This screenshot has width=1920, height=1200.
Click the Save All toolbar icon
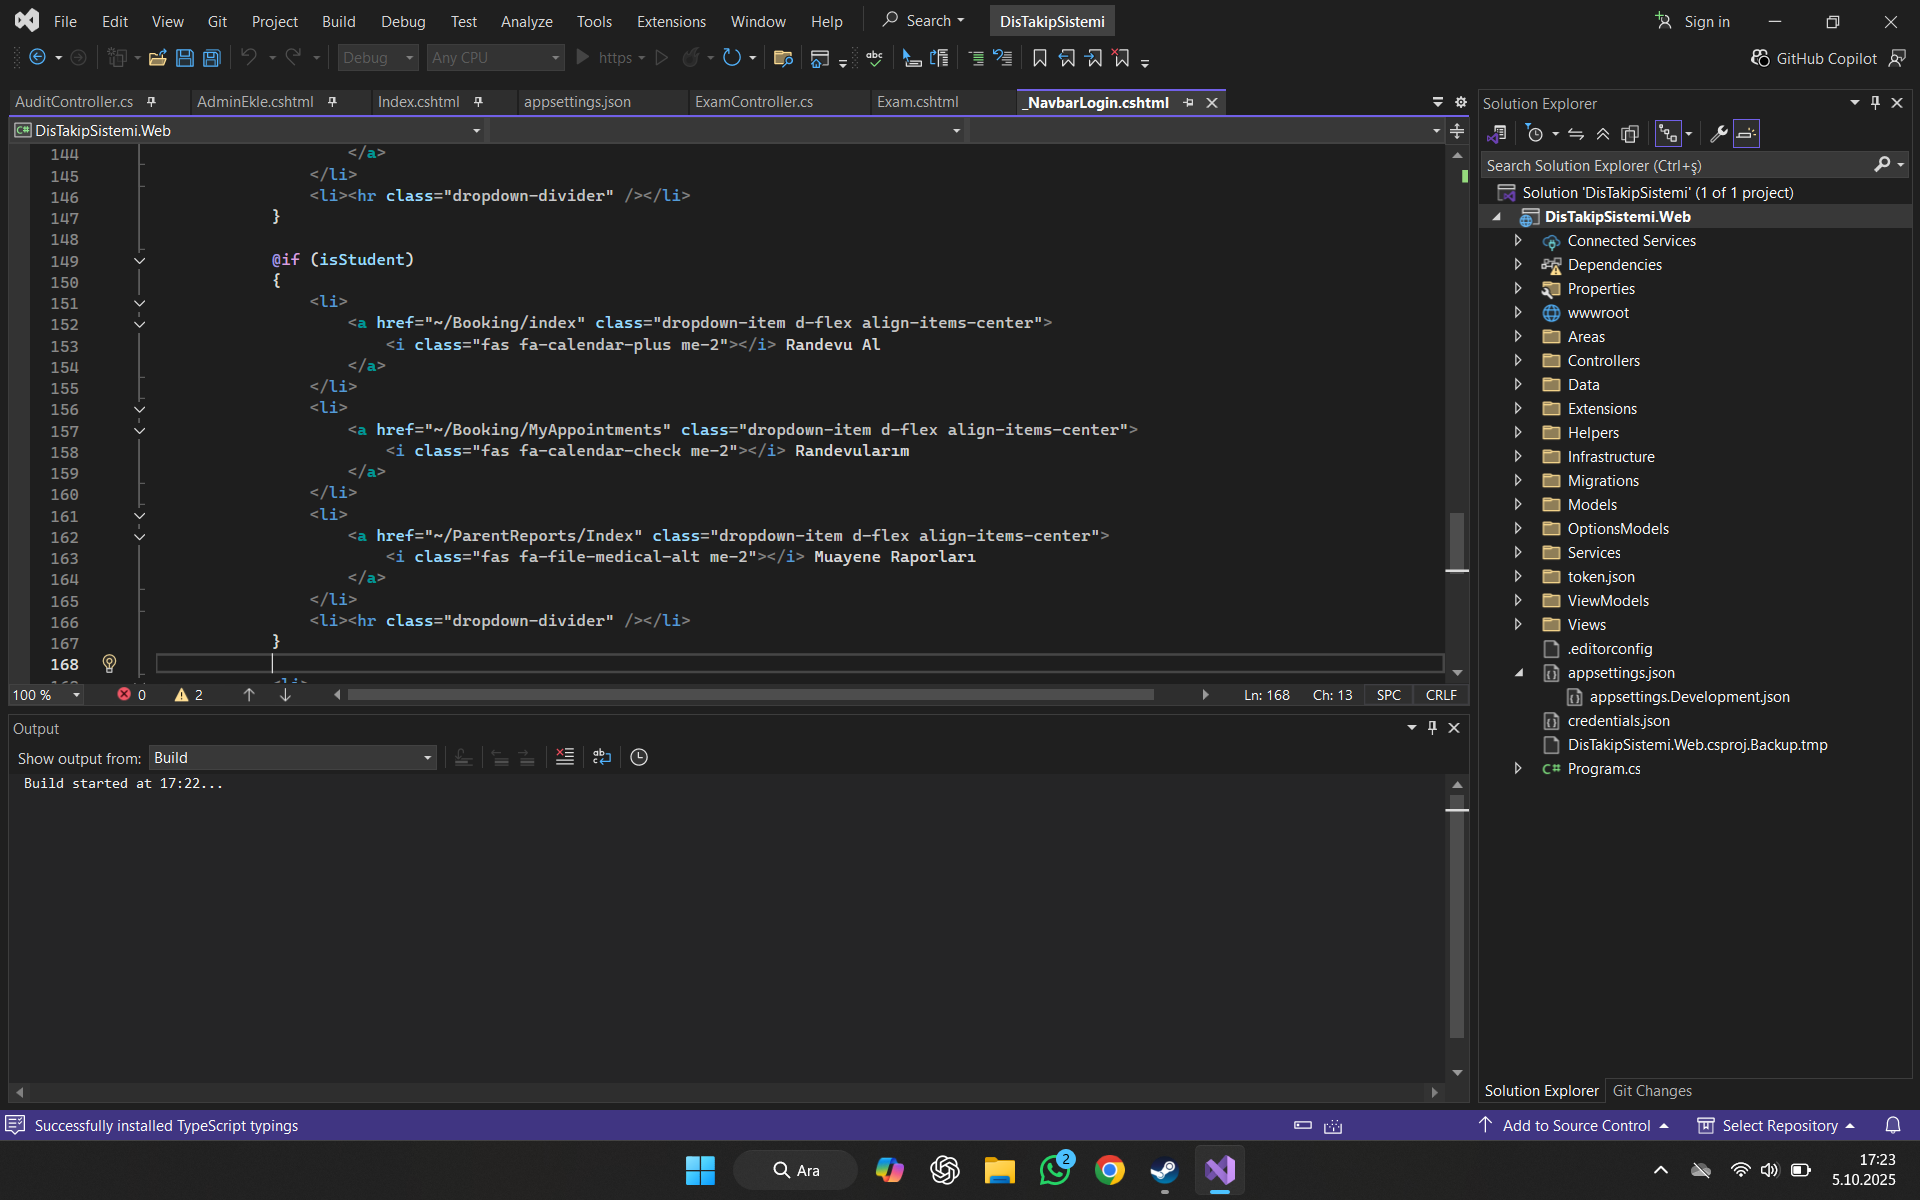click(x=212, y=58)
